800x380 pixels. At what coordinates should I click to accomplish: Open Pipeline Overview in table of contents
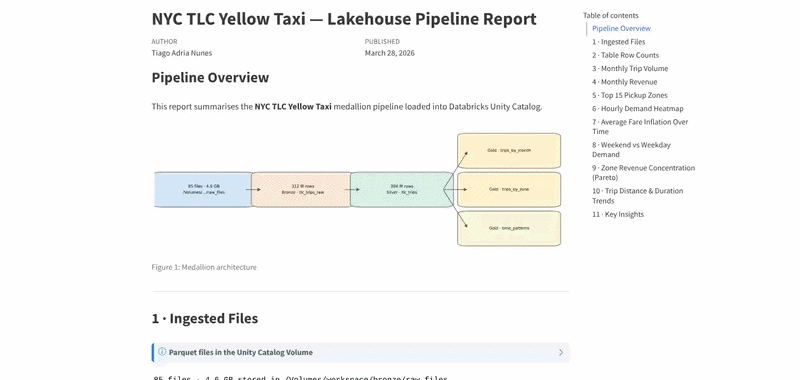pyautogui.click(x=621, y=29)
